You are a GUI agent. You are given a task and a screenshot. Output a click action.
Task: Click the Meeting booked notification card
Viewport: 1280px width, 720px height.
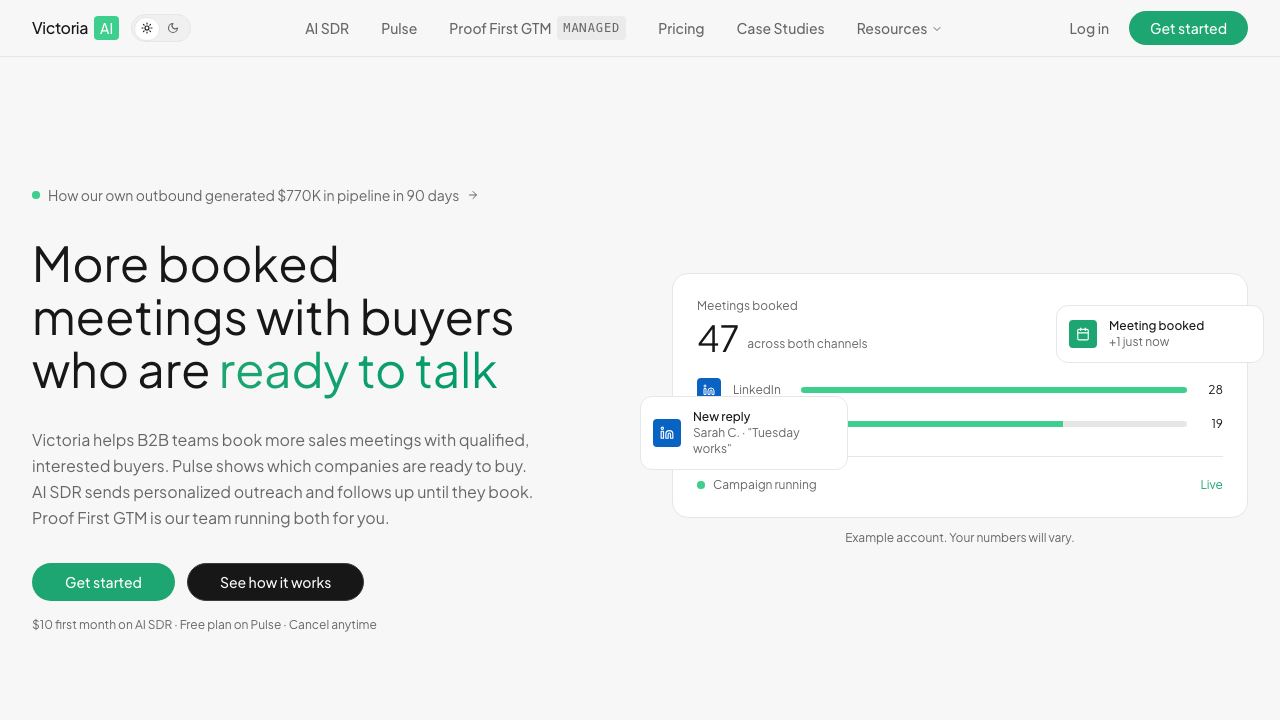[1160, 334]
